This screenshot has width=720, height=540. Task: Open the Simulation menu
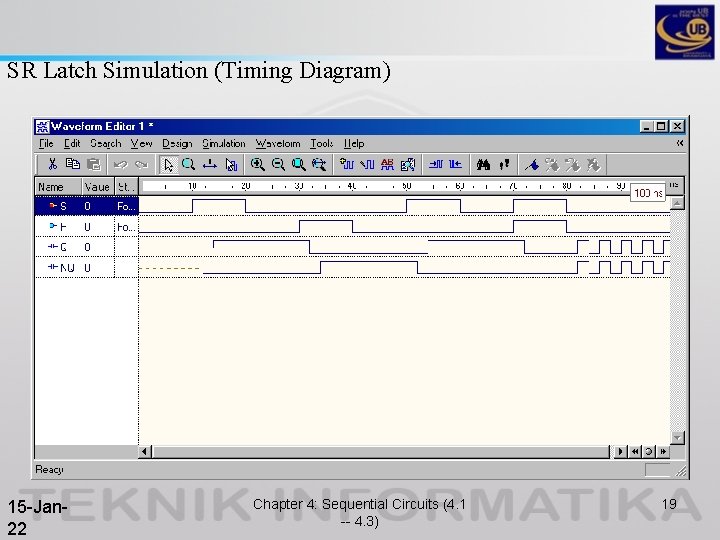pos(224,144)
